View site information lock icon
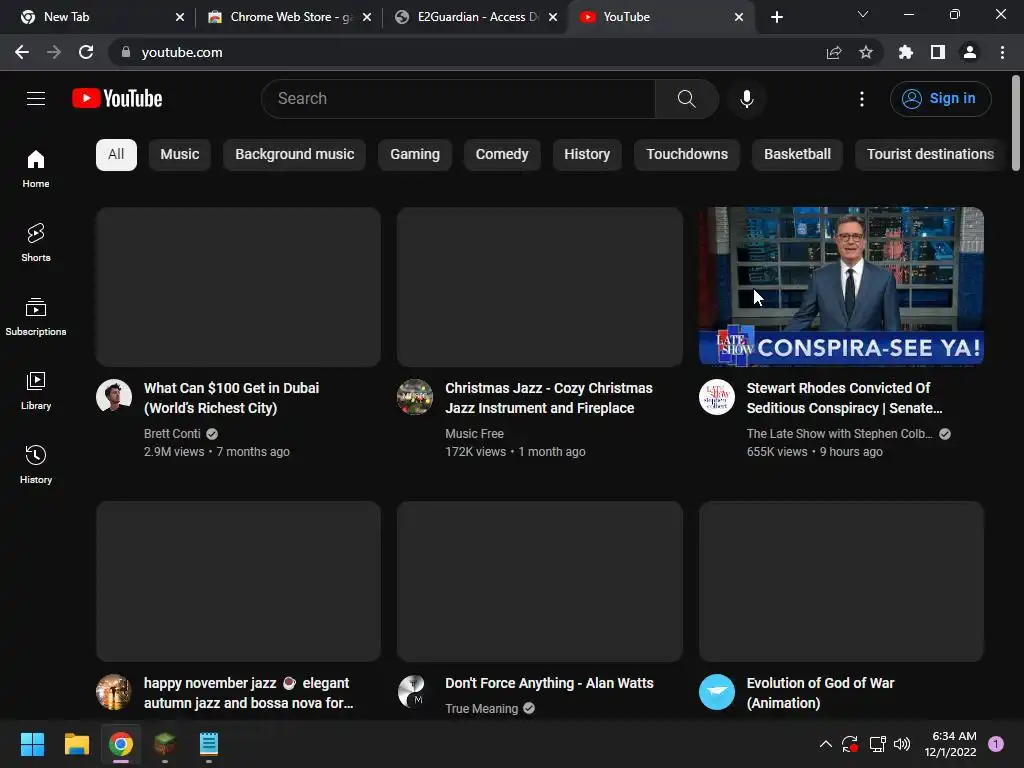This screenshot has width=1024, height=768. (126, 52)
